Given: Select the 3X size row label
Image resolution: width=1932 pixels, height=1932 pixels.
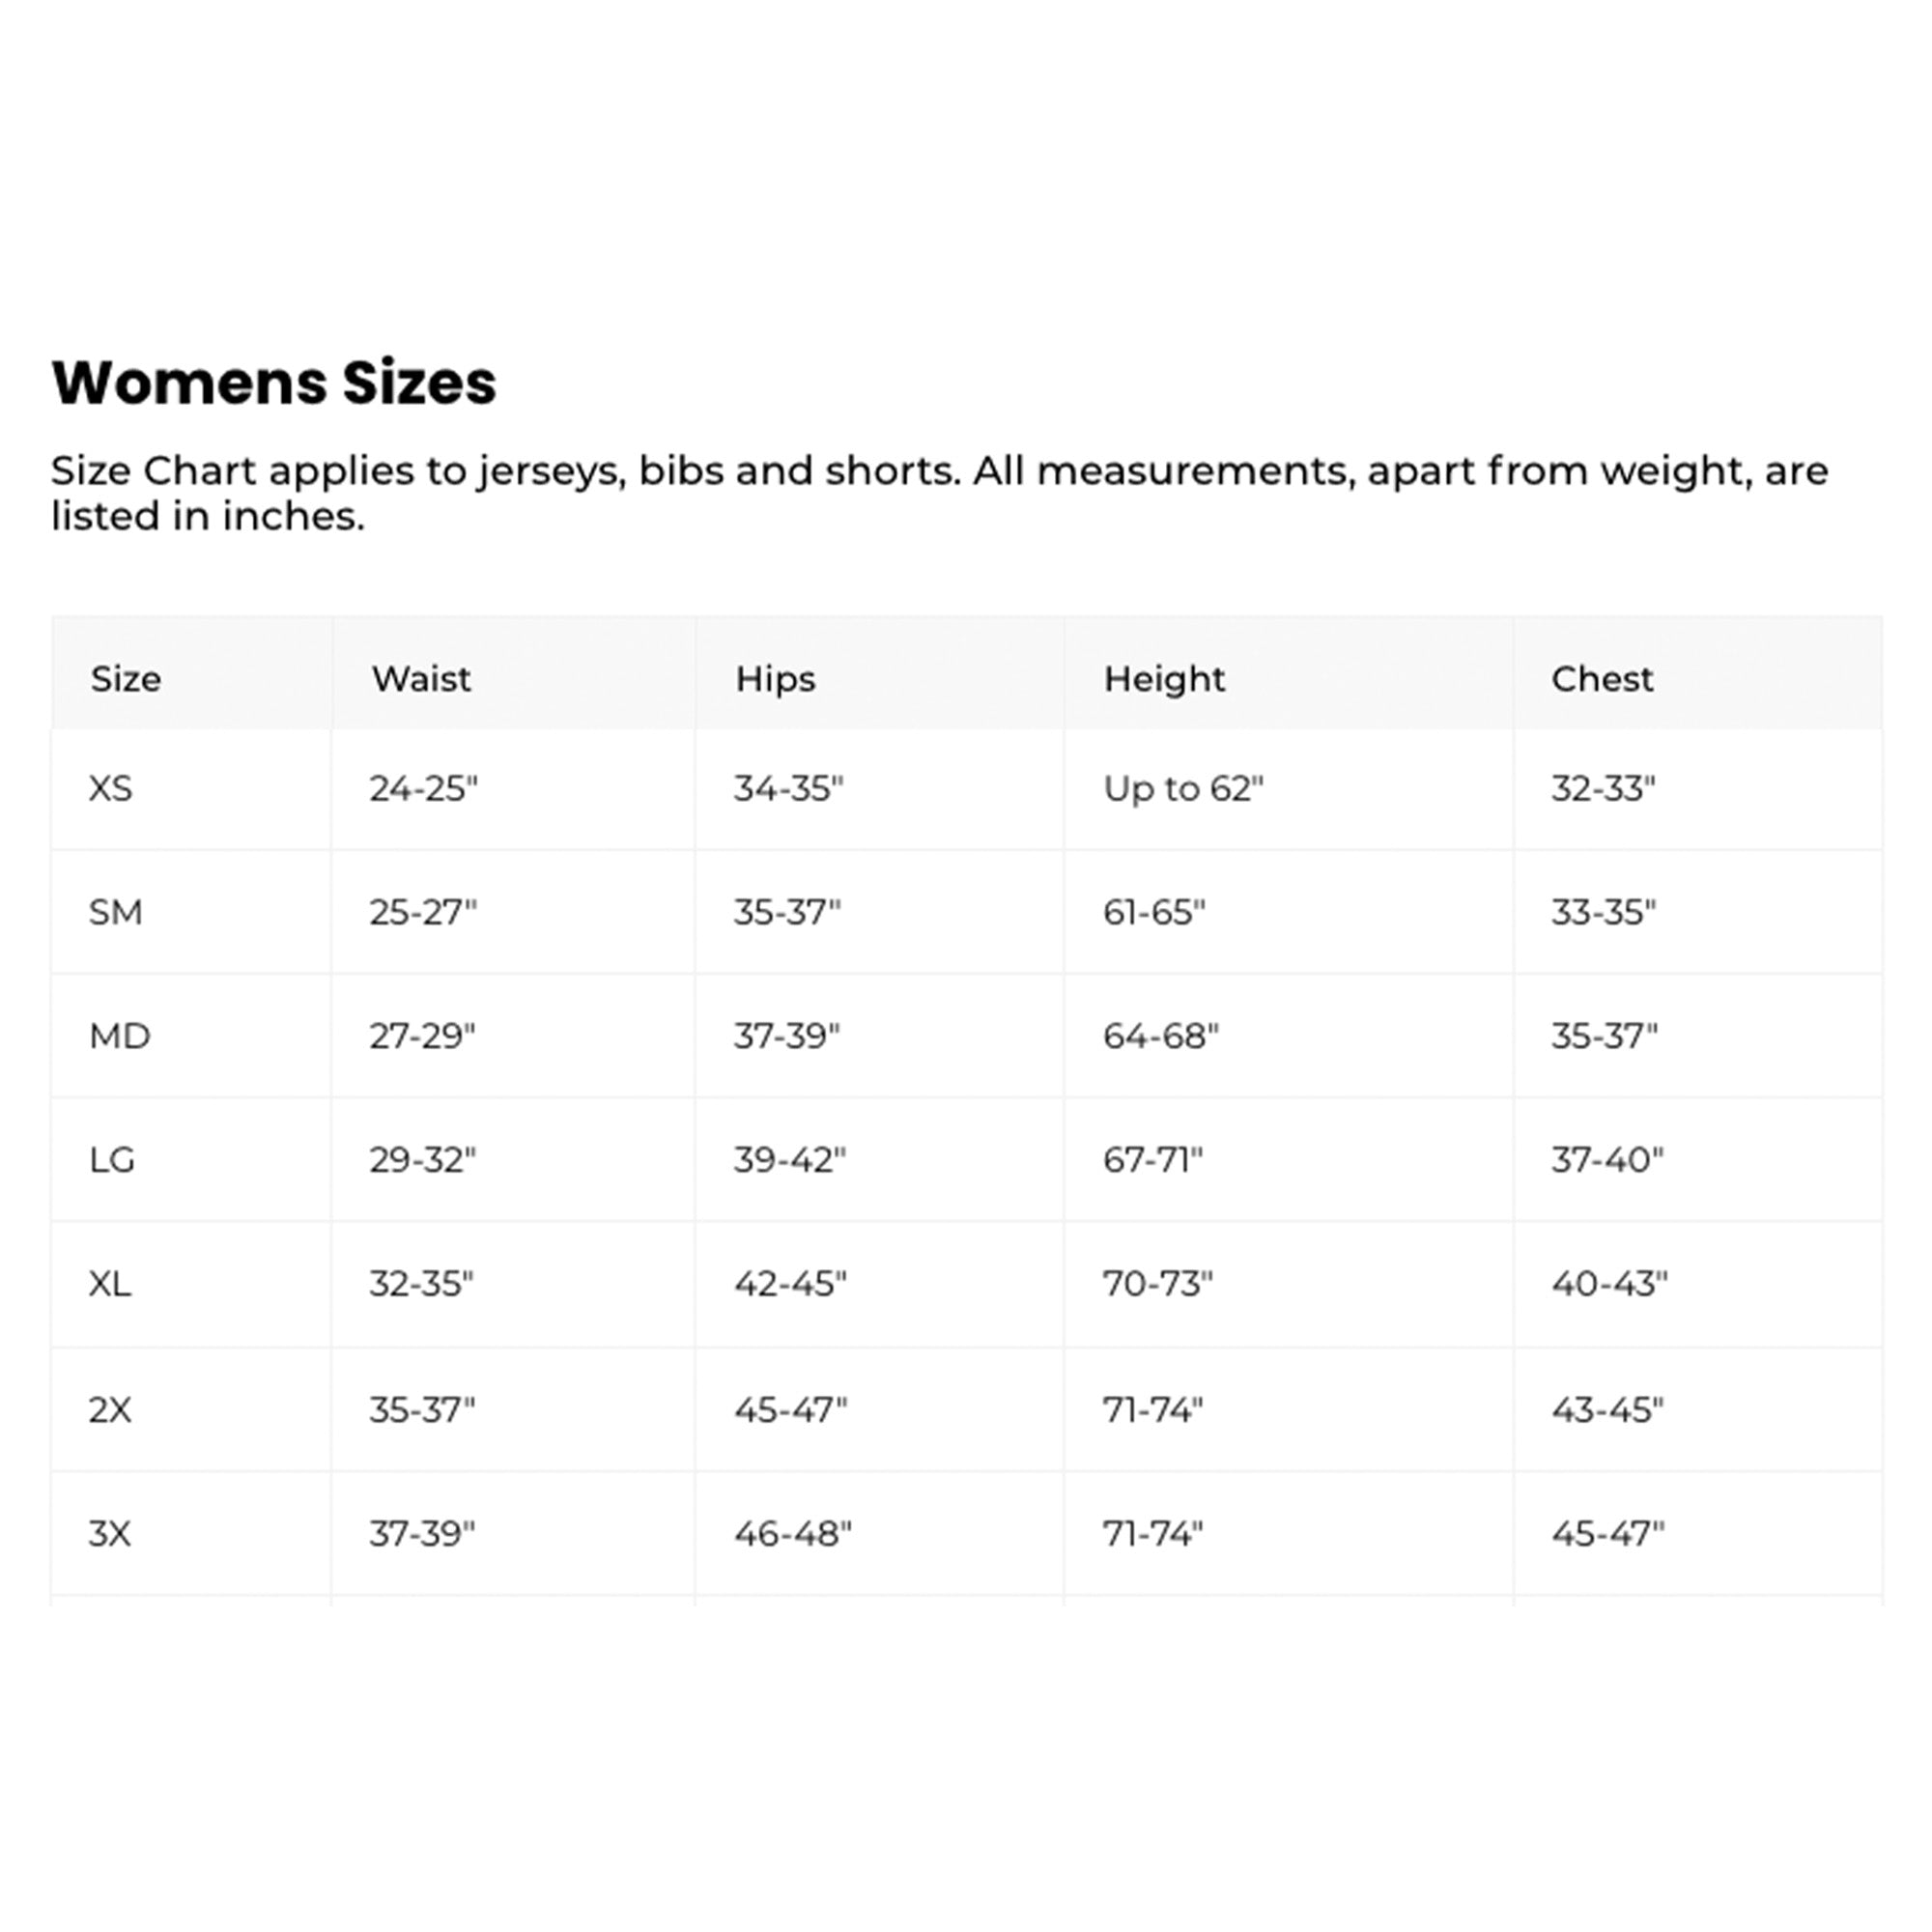Looking at the screenshot, I should point(110,1533).
